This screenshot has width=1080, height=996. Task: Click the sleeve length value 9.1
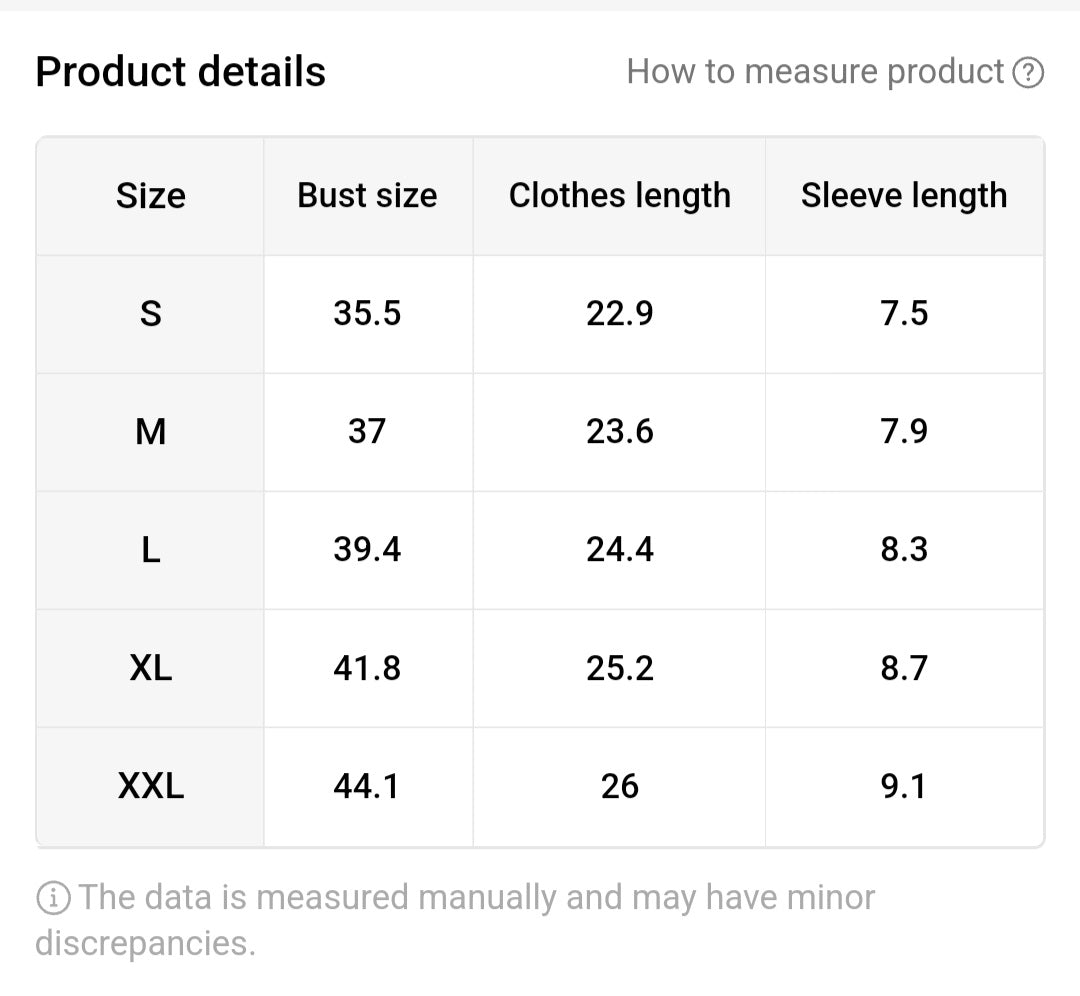(904, 786)
